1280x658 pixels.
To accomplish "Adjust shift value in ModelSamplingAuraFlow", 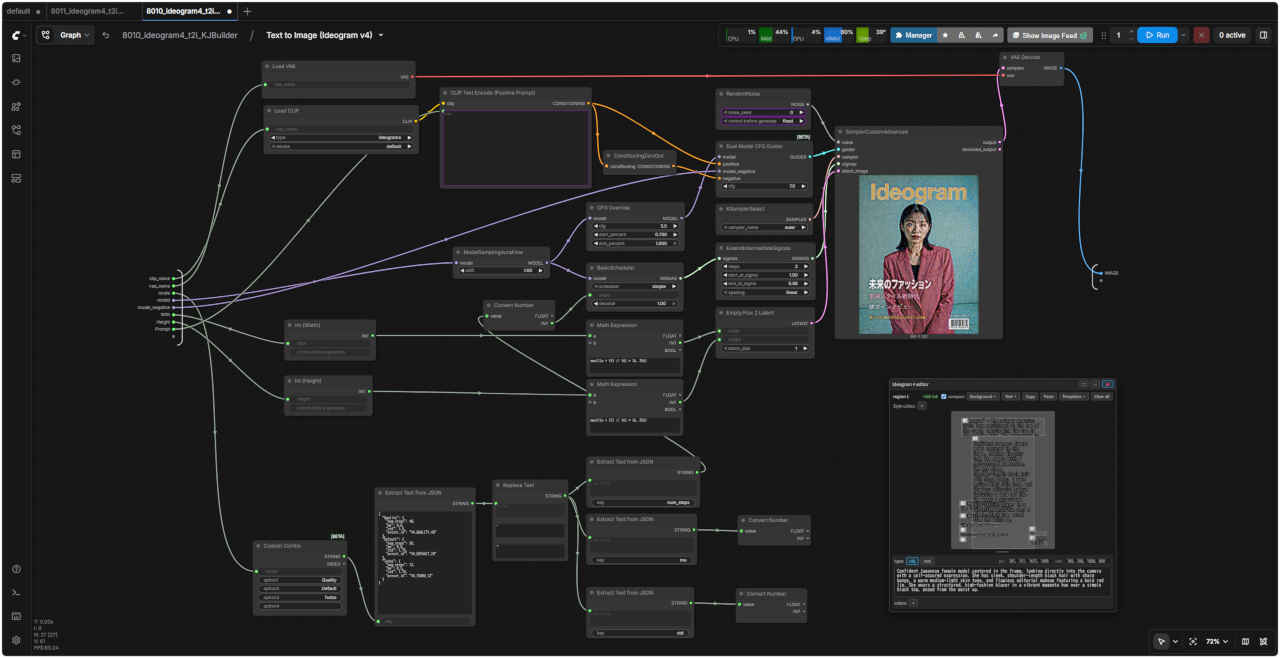I will click(x=502, y=270).
